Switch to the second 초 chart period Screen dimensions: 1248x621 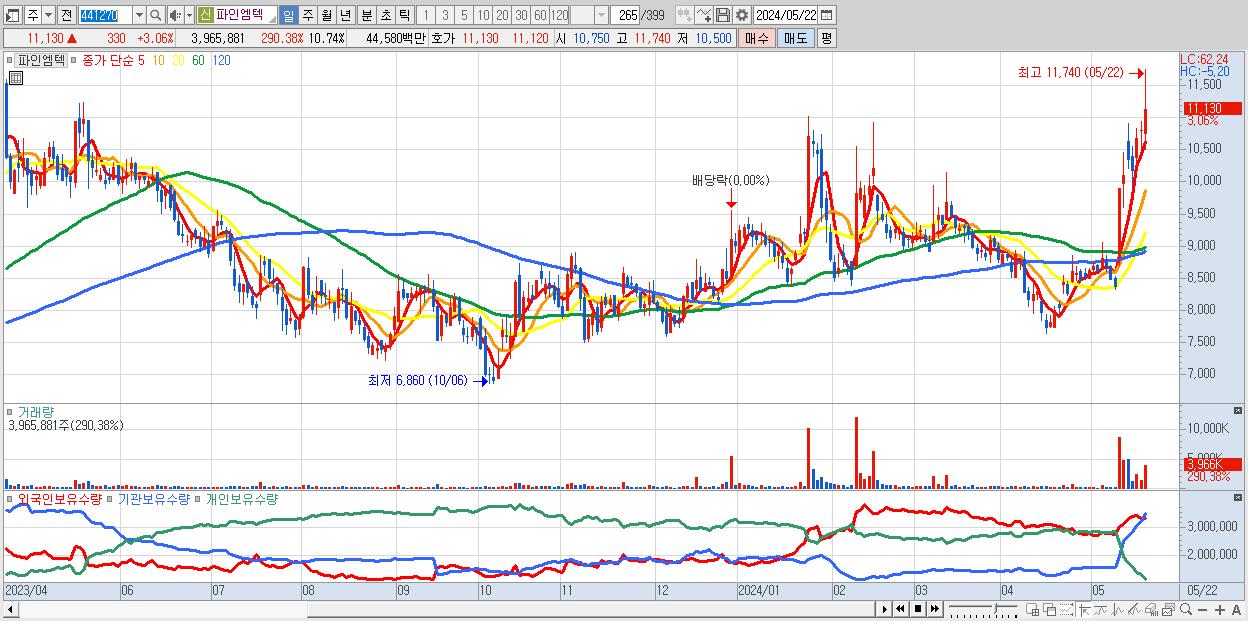point(386,15)
